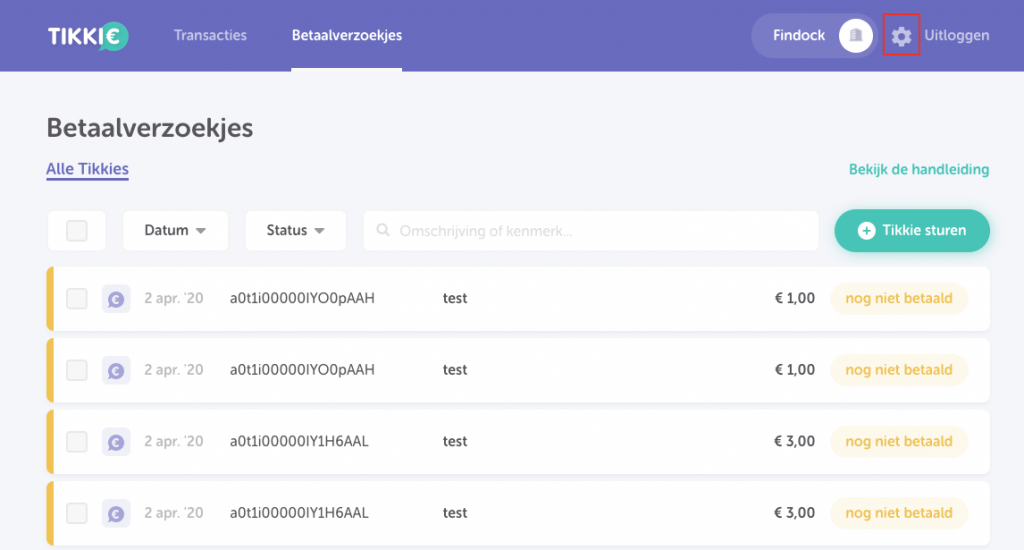This screenshot has width=1024, height=550.
Task: Tick the select-all checkbox in filter bar
Action: tap(77, 231)
